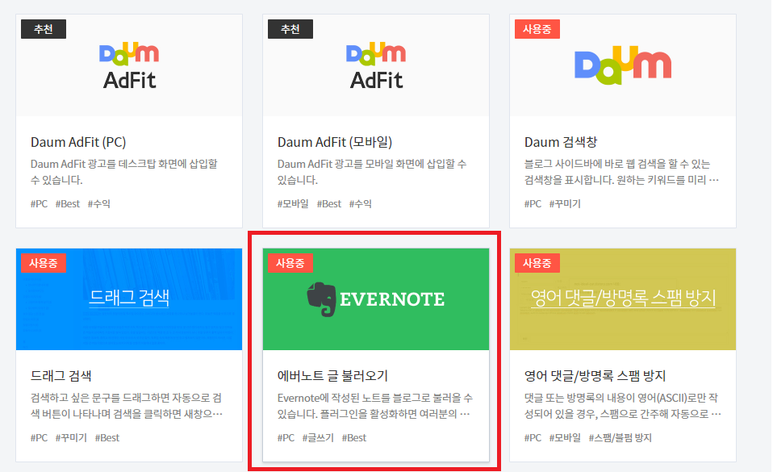Open the Daum AdFit (모바일) plugin title
Screen dimensions: 773x472
pyautogui.click(x=335, y=142)
